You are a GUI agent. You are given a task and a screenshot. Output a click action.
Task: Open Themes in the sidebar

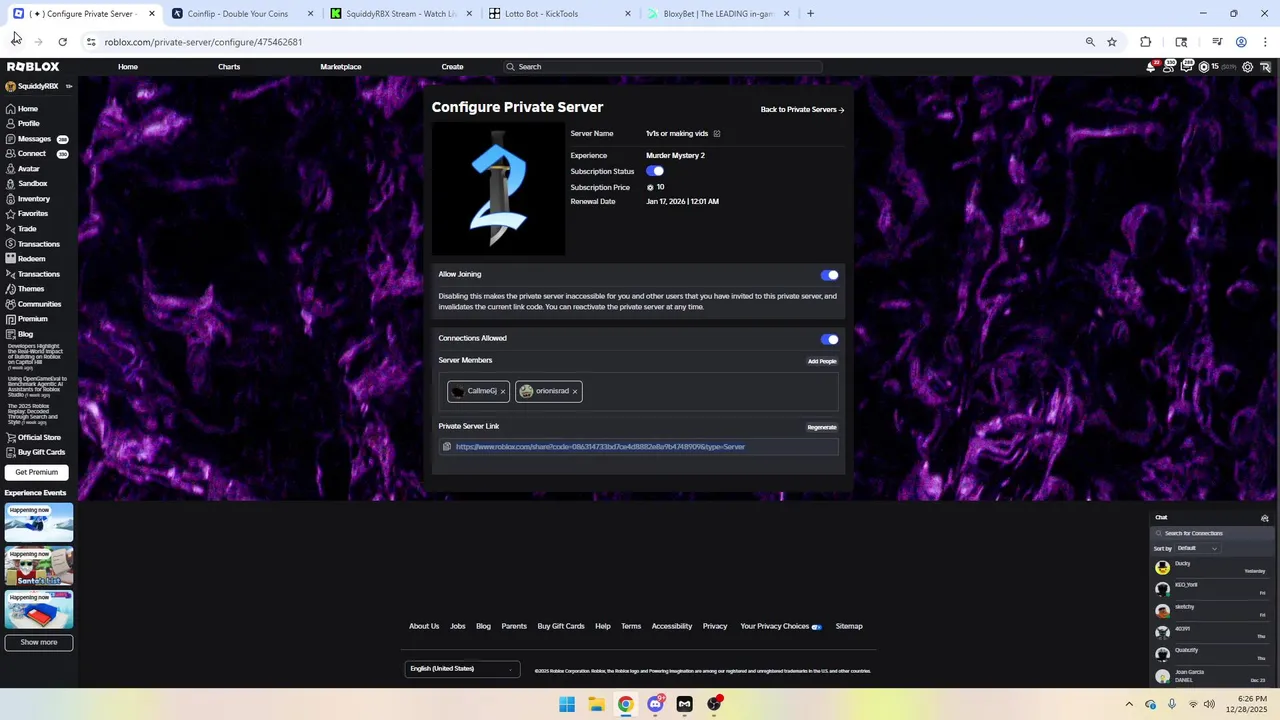30,288
